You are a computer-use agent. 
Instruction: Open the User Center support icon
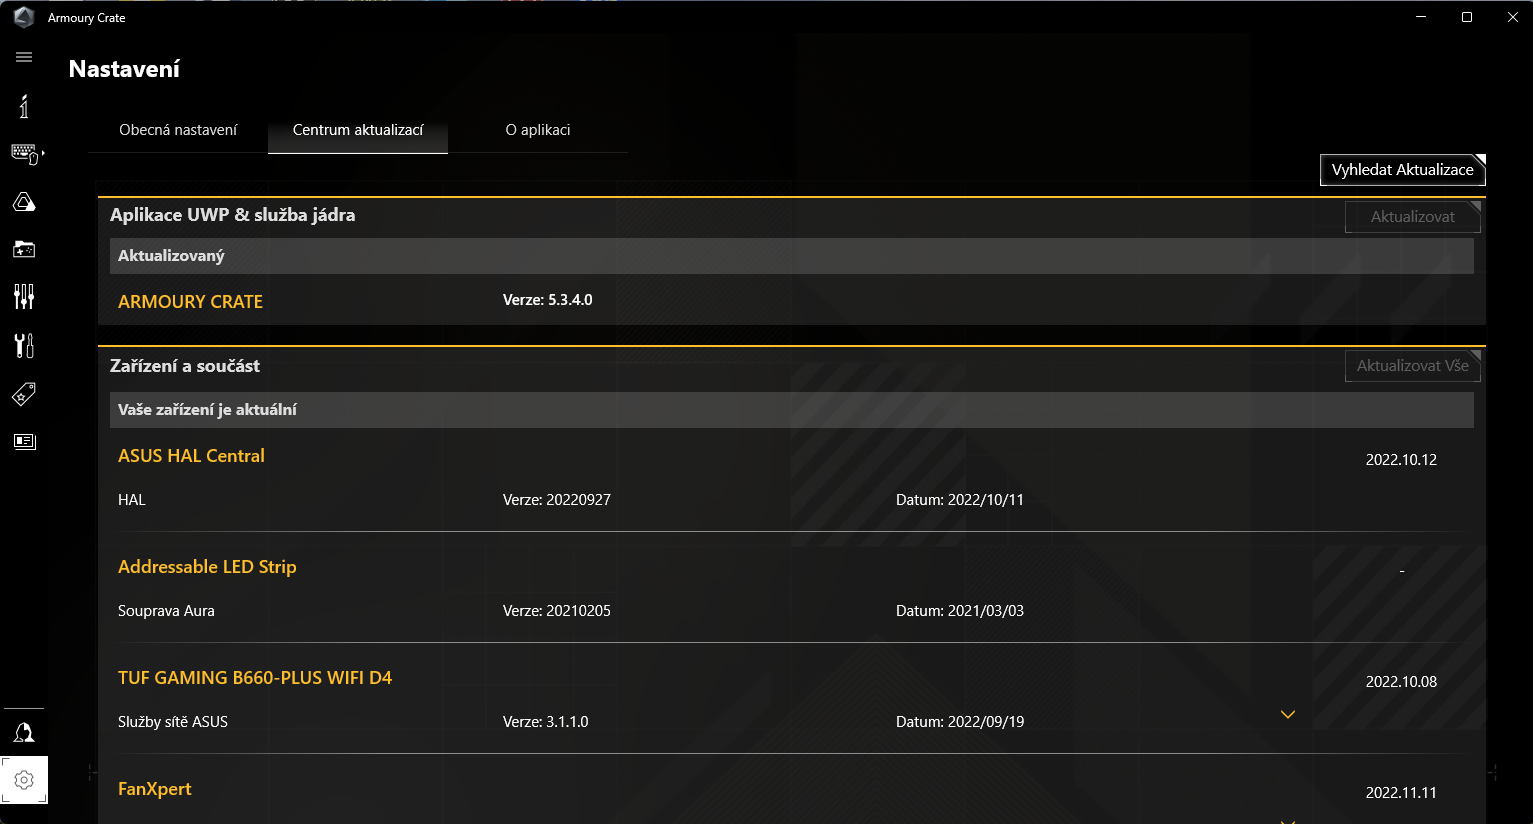click(x=24, y=733)
